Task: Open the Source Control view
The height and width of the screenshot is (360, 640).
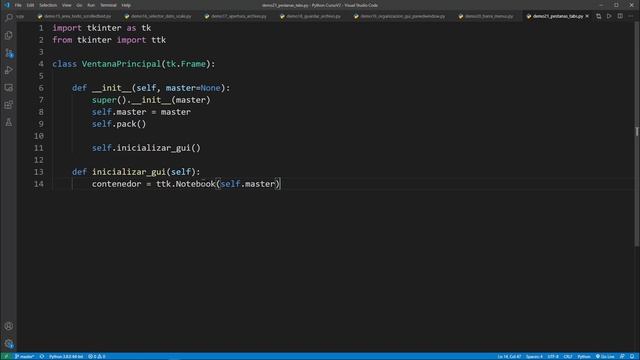Action: 9,53
